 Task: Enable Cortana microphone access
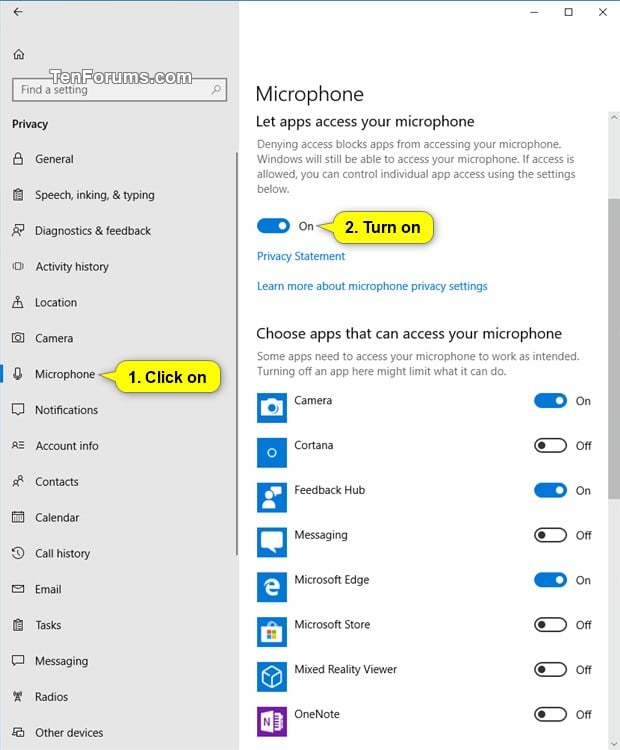(x=551, y=446)
